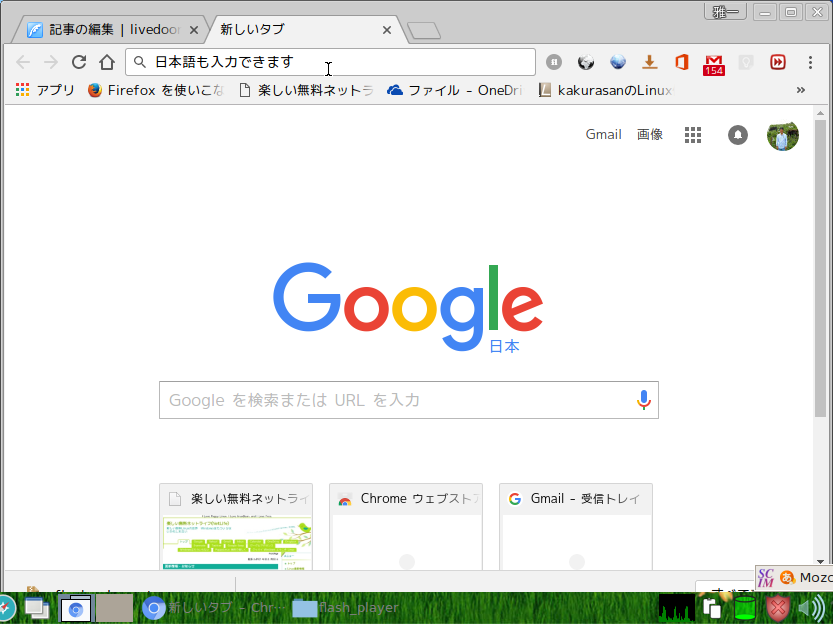Reload the current page

[x=79, y=62]
